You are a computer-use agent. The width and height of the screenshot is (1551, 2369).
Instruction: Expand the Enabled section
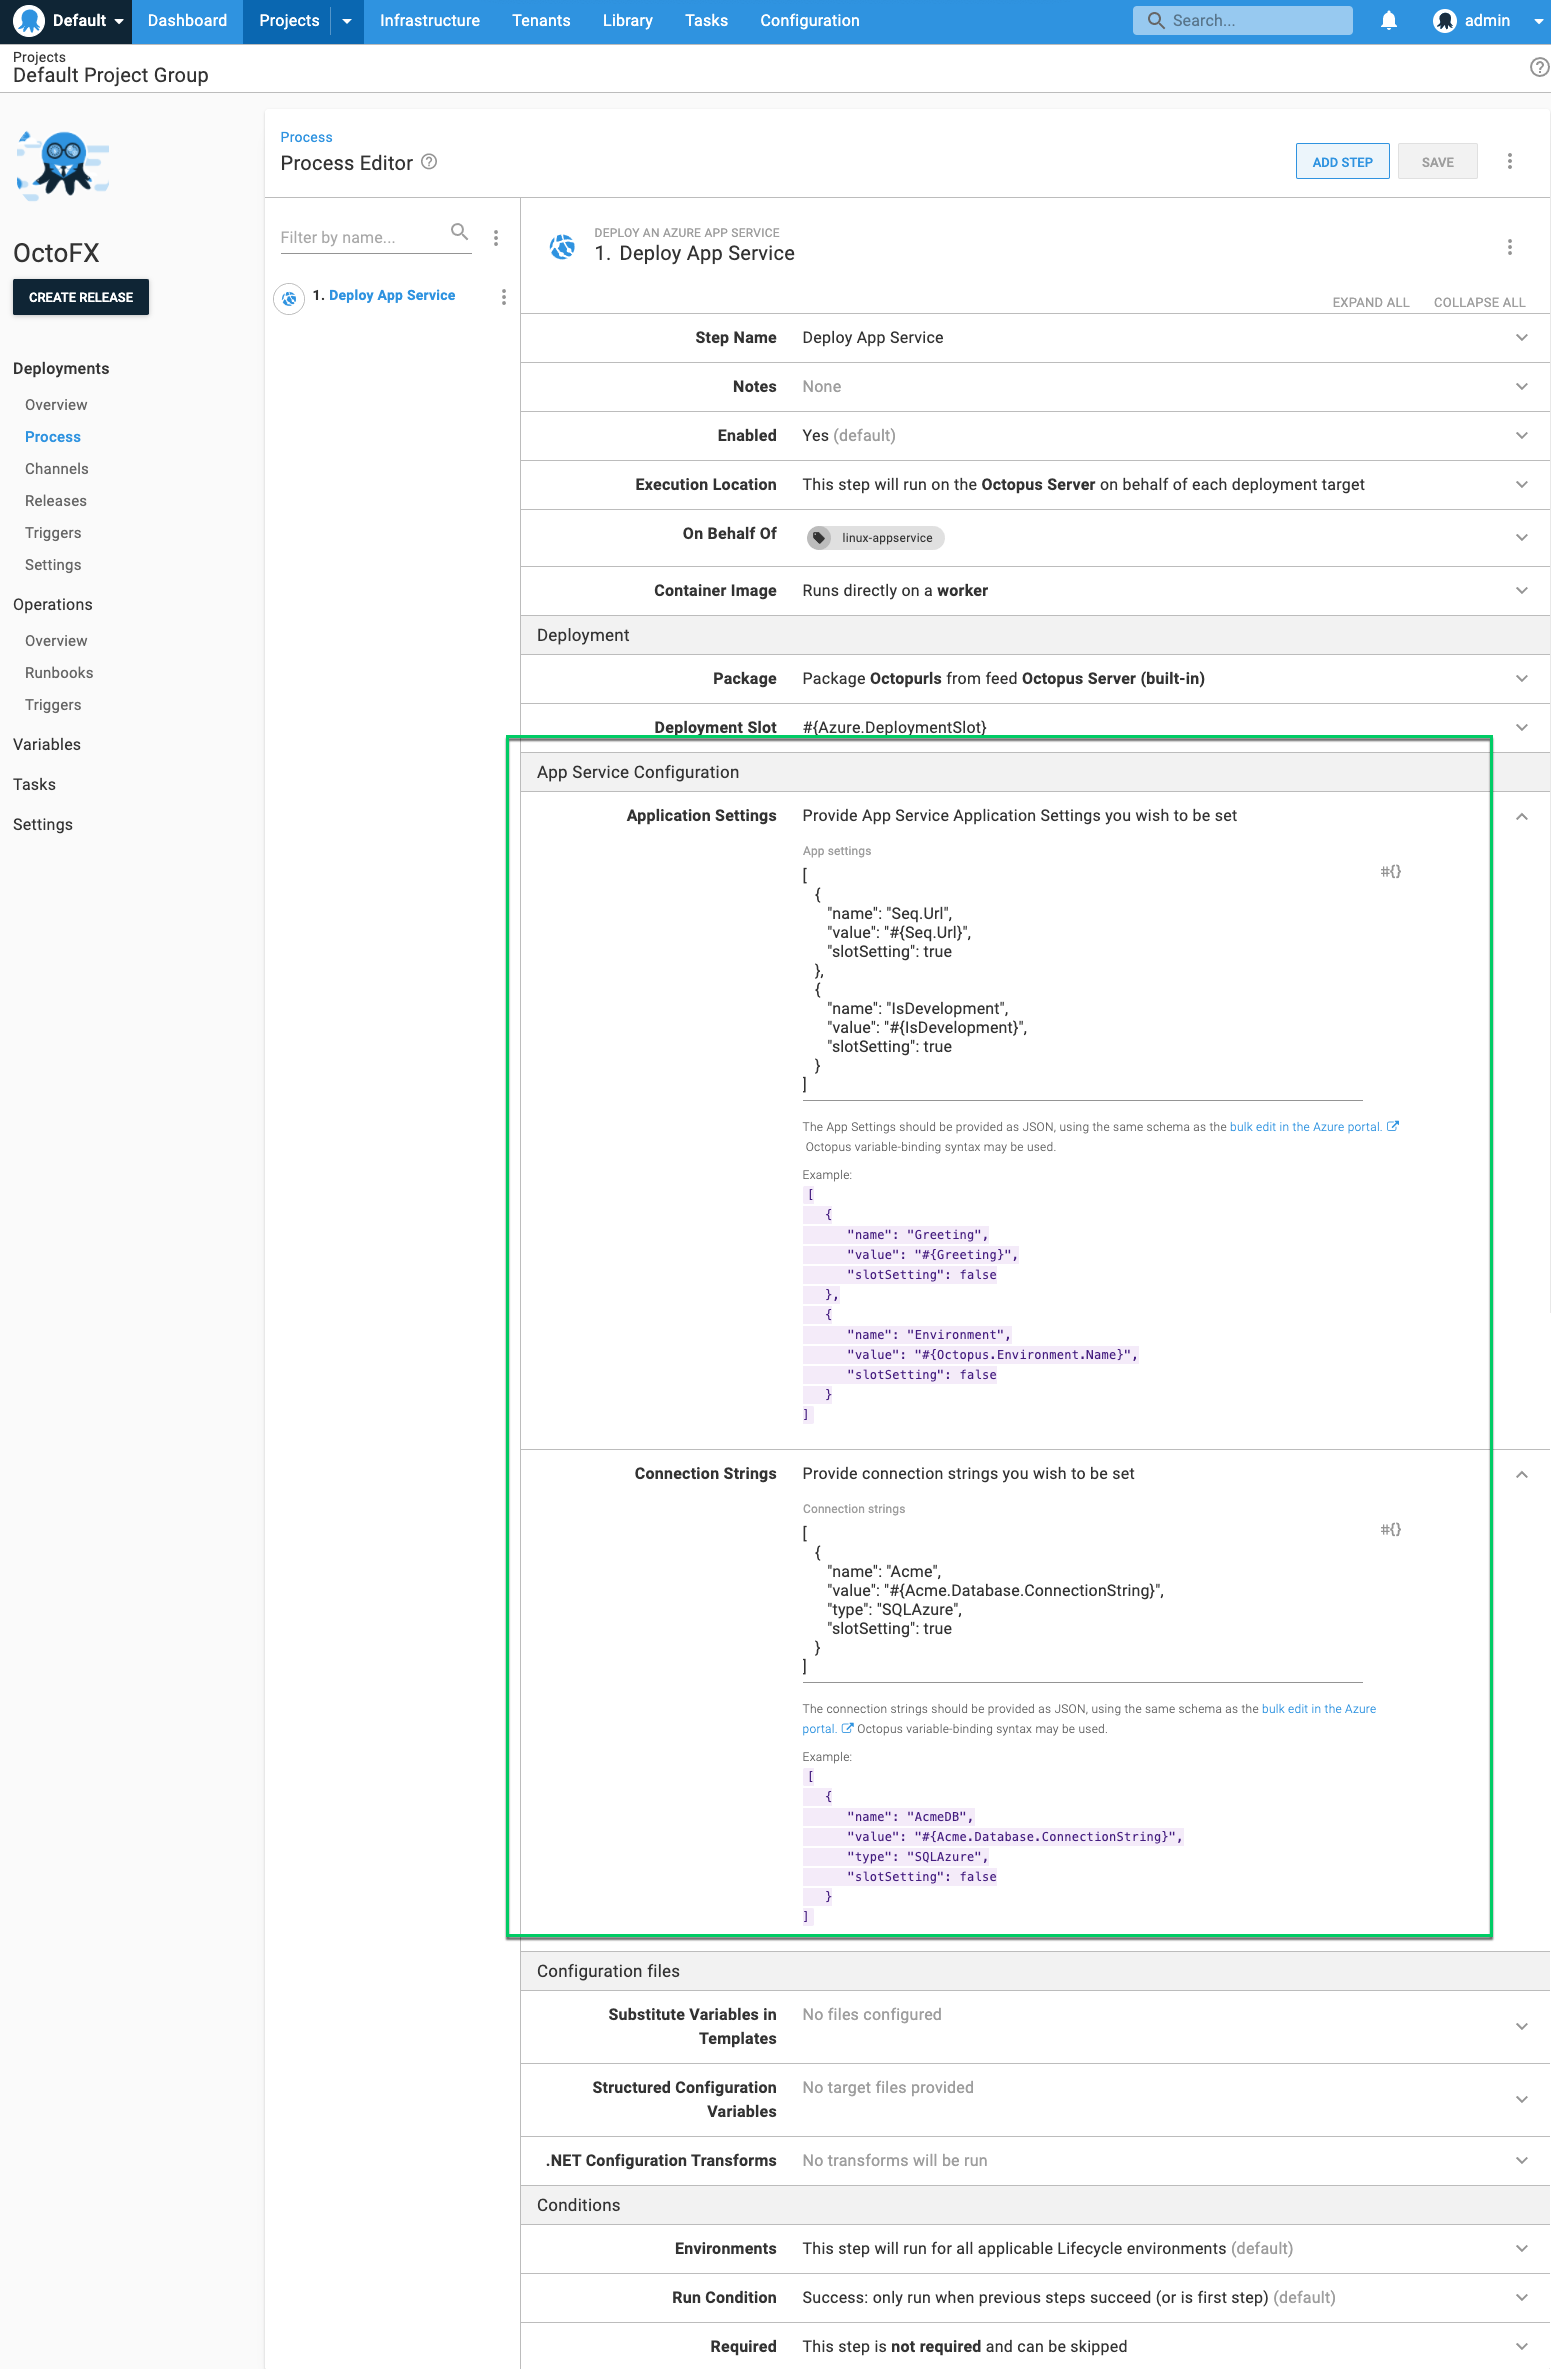(1522, 436)
